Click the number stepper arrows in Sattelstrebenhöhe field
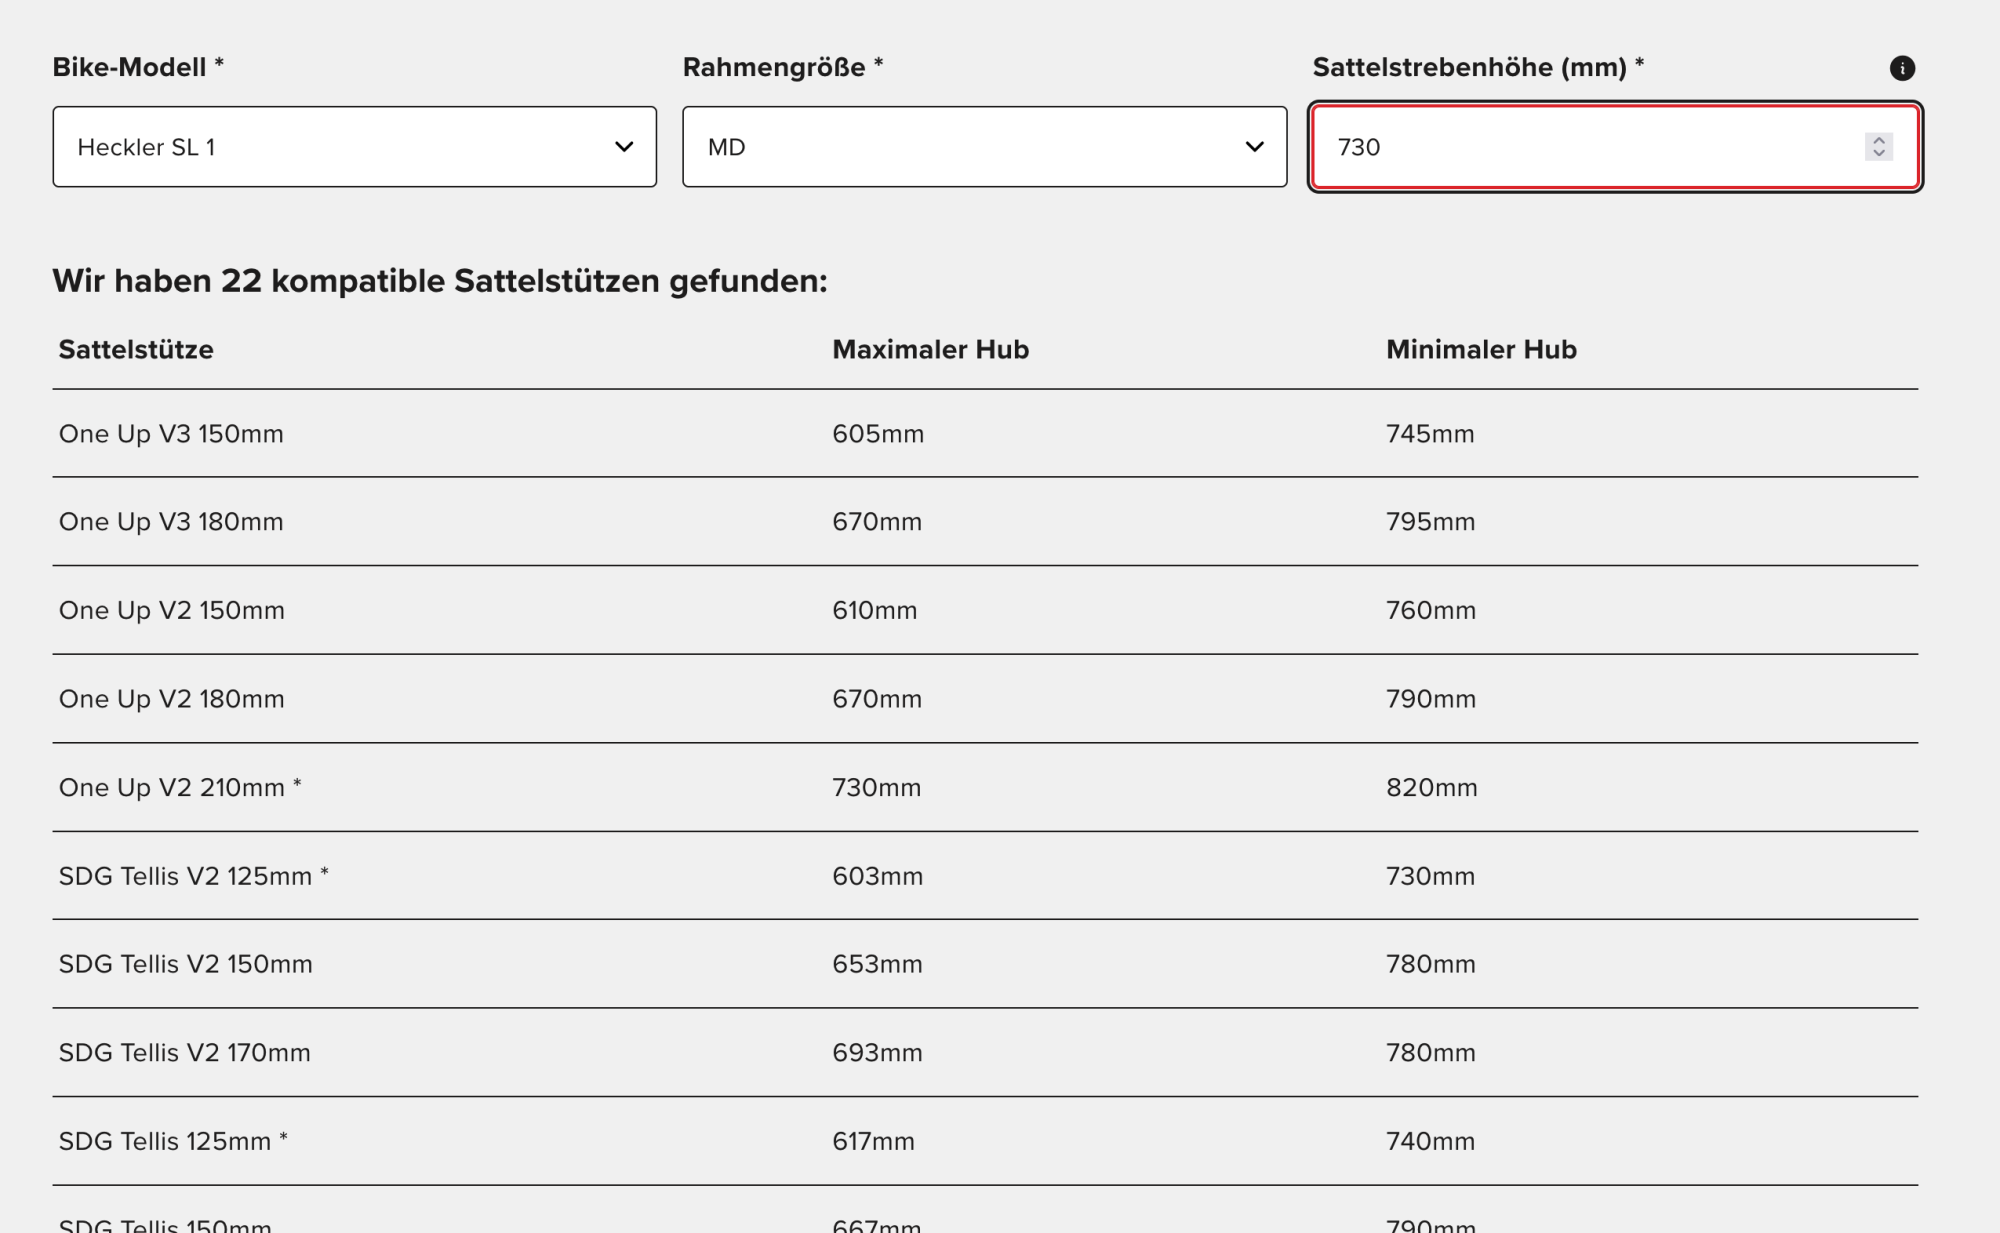2000x1233 pixels. (x=1879, y=147)
